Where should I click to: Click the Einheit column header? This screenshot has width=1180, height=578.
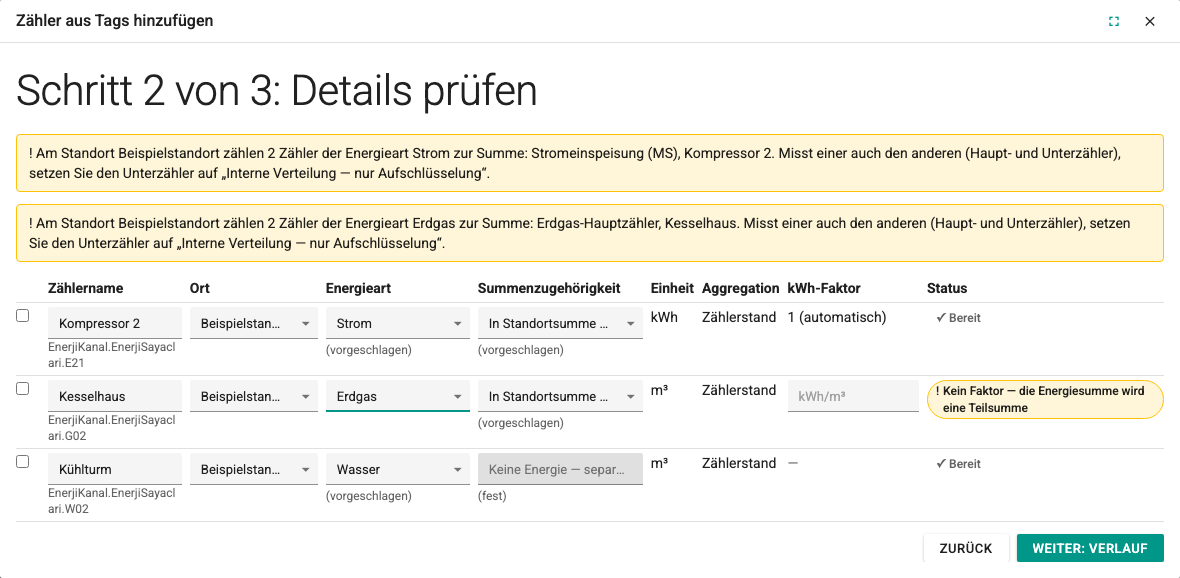(x=672, y=288)
